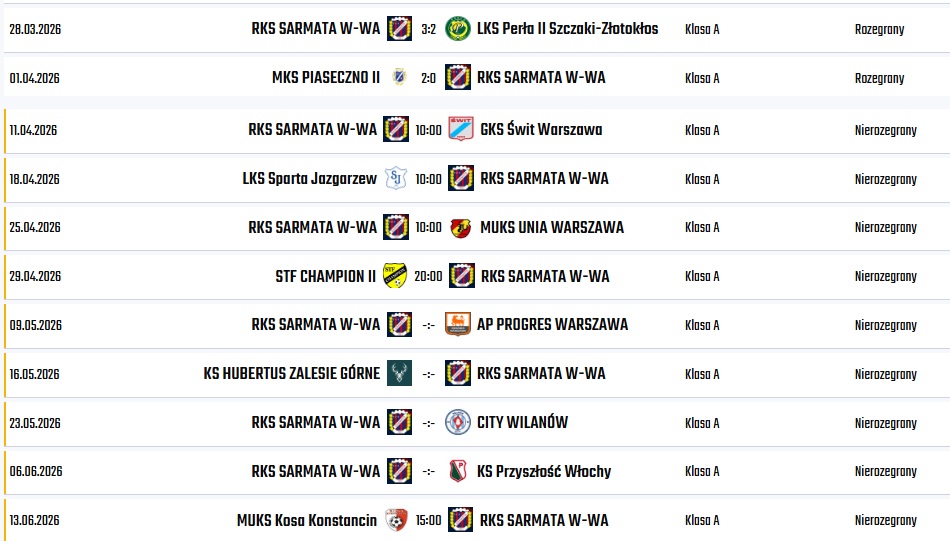Open the KS HUBERTUS ZALESIE GÓRNE team link
Image resolution: width=950 pixels, height=541 pixels.
pyautogui.click(x=292, y=373)
